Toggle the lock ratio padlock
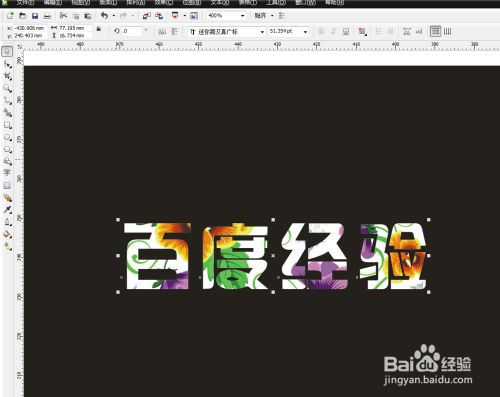 pyautogui.click(x=99, y=29)
